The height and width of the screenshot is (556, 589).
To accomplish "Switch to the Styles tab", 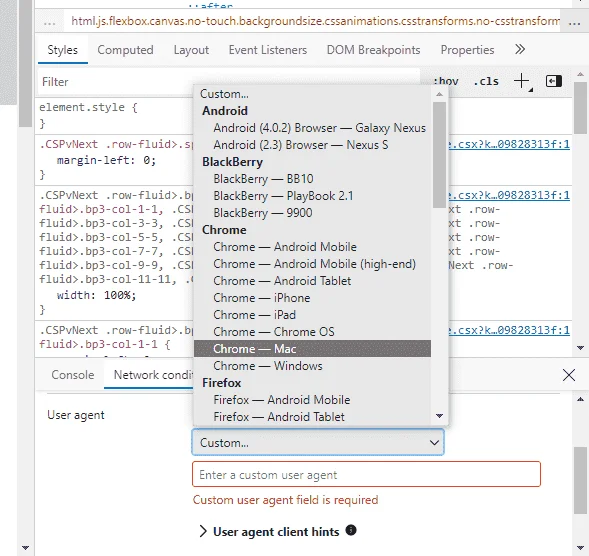I will (x=62, y=50).
